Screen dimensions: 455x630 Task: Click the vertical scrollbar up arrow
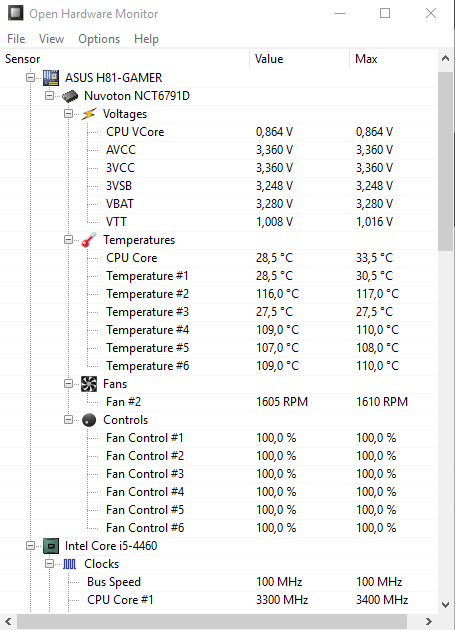[445, 59]
